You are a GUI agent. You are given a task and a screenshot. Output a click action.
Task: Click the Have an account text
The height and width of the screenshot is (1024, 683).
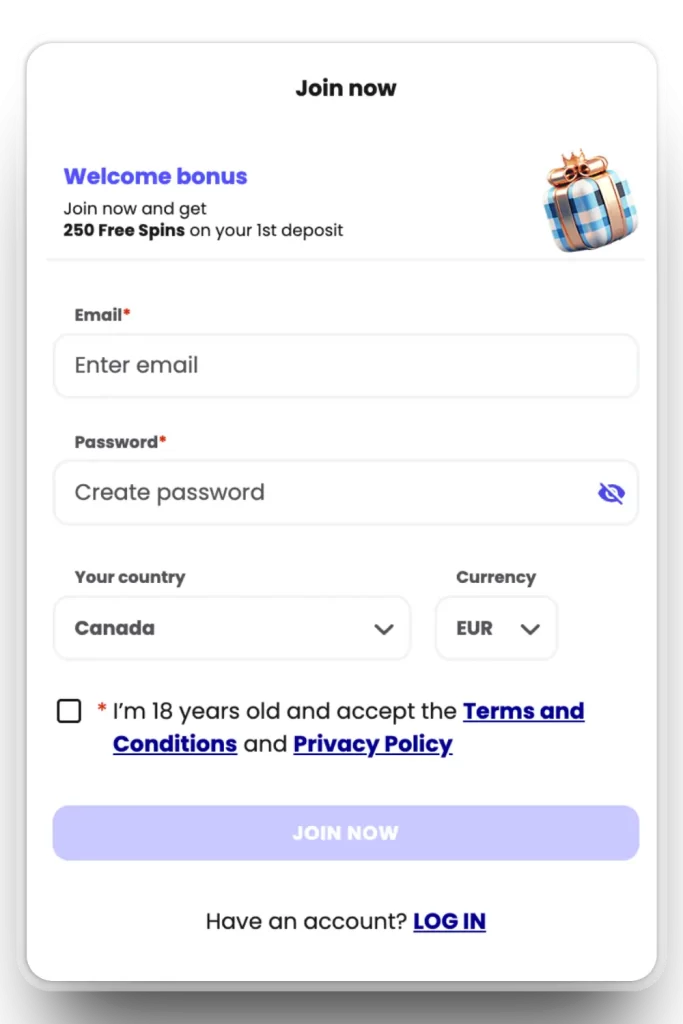point(306,921)
